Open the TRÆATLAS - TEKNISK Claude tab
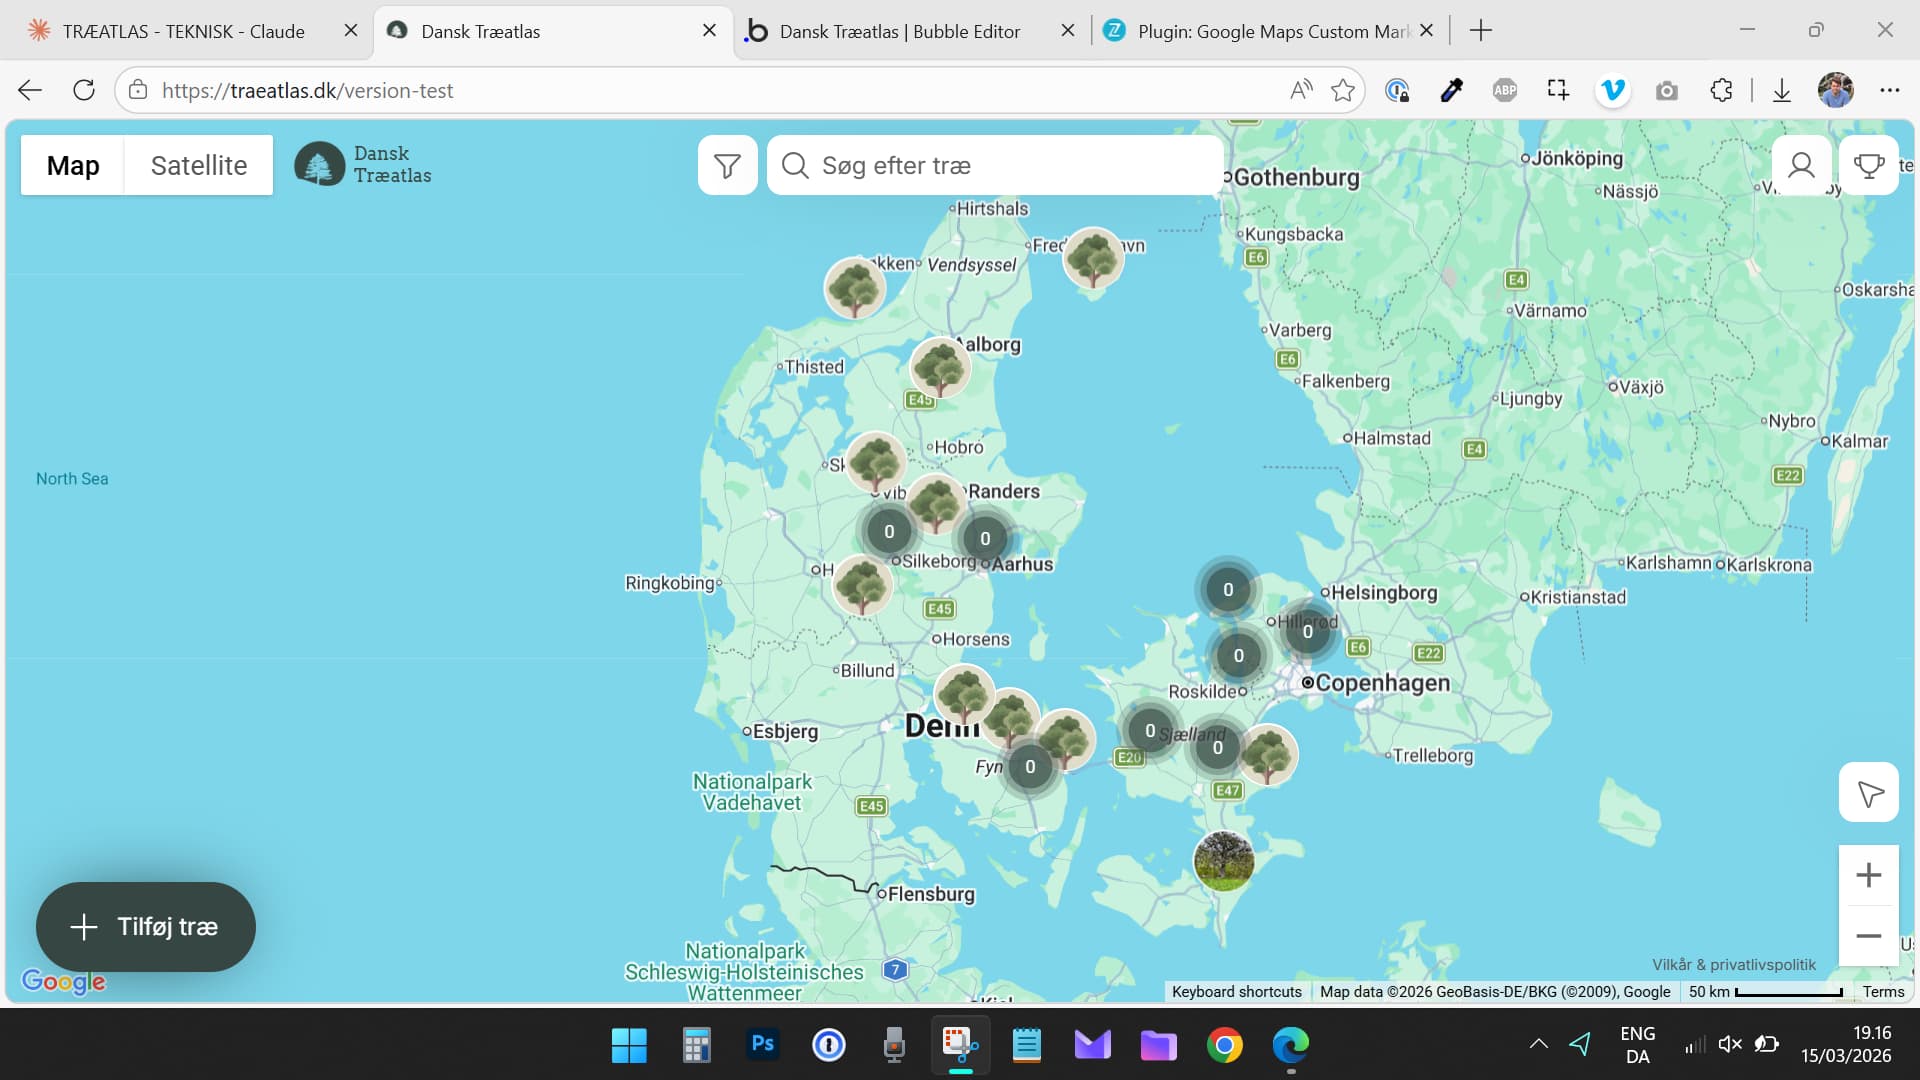1920x1080 pixels. click(x=183, y=31)
